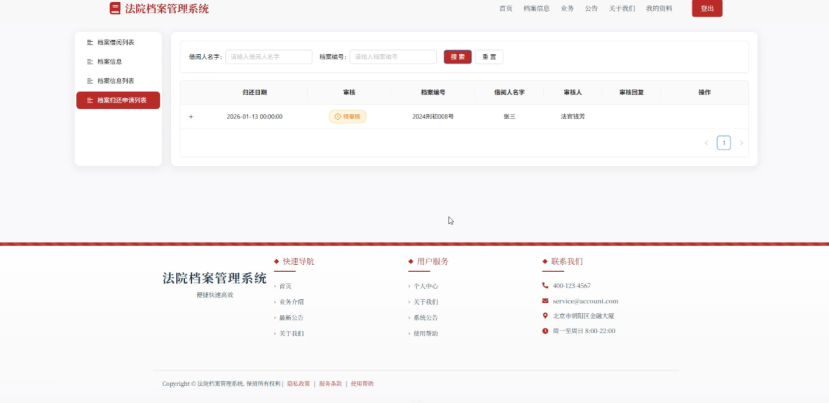Open 业务 in top navigation
Screen dimensions: 829x403
[x=567, y=8]
